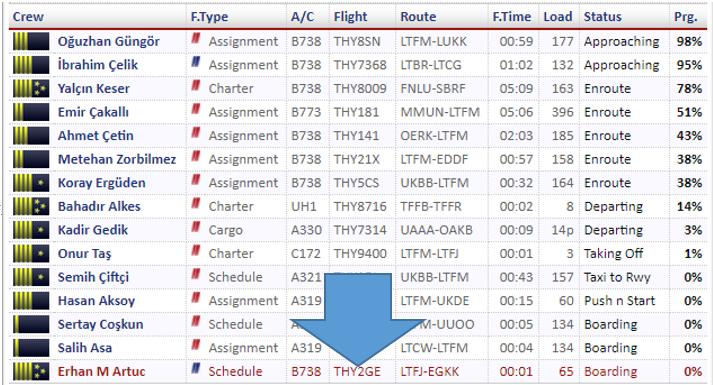Open pilot Metehan Zorbilmez's profile link
713x385 pixels.
click(117, 160)
